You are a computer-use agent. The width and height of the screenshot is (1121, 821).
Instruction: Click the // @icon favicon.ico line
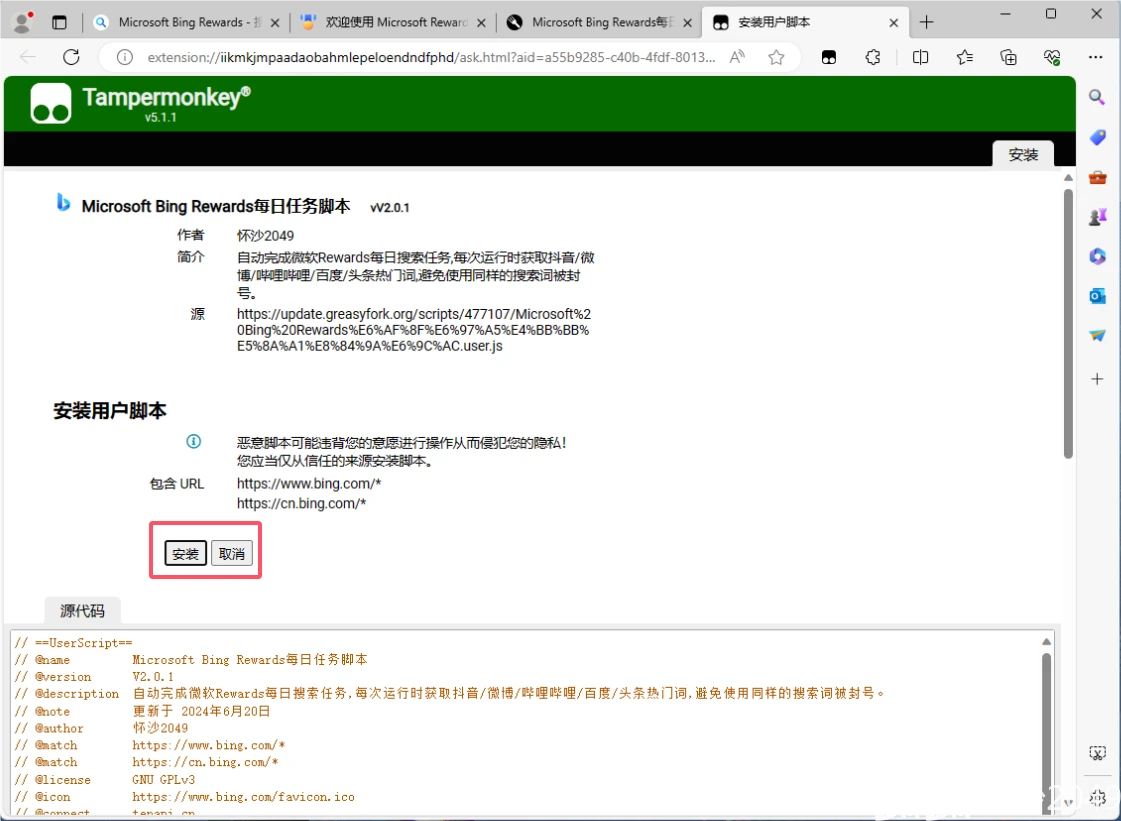point(184,797)
